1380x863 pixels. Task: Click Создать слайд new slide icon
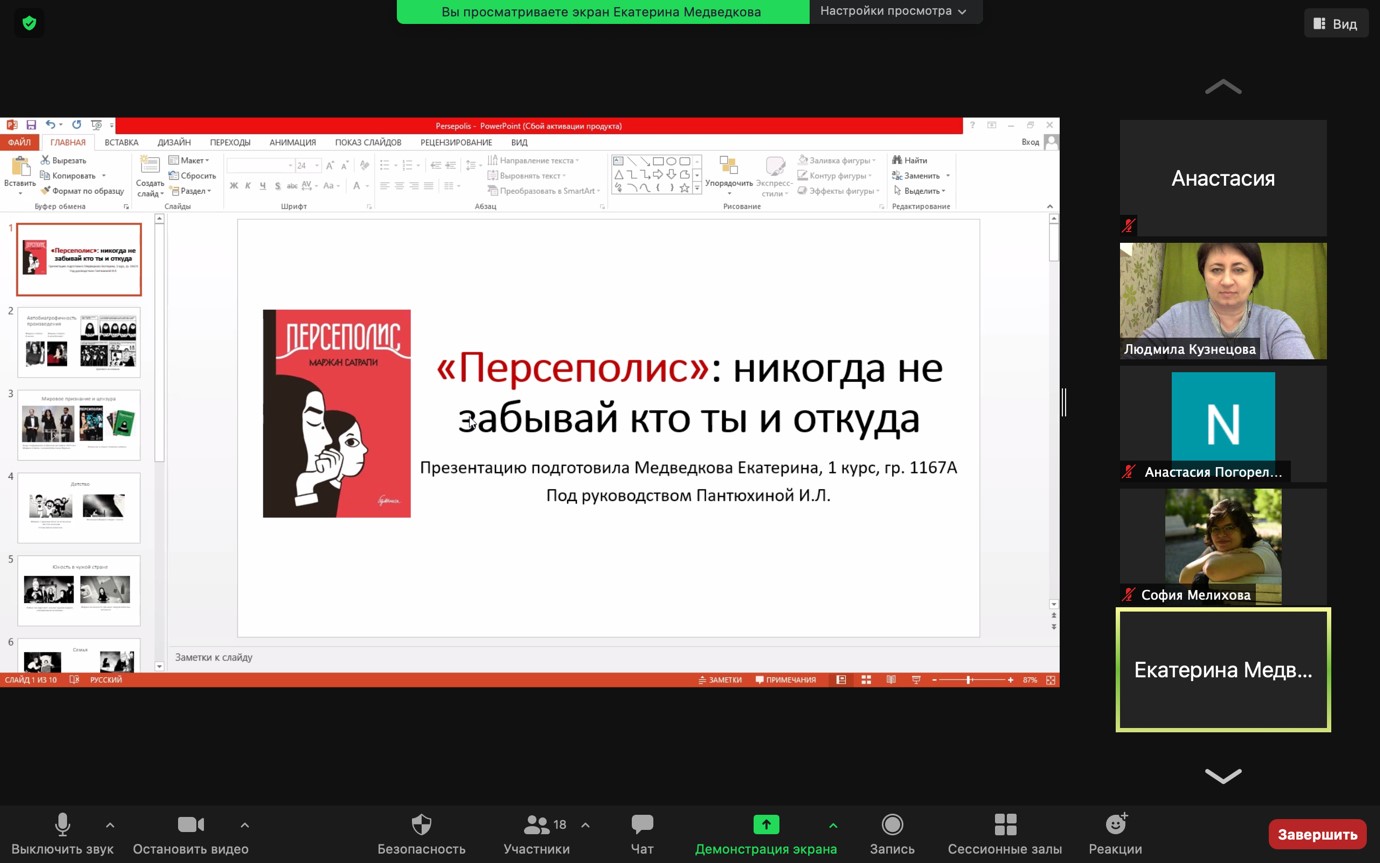150,165
